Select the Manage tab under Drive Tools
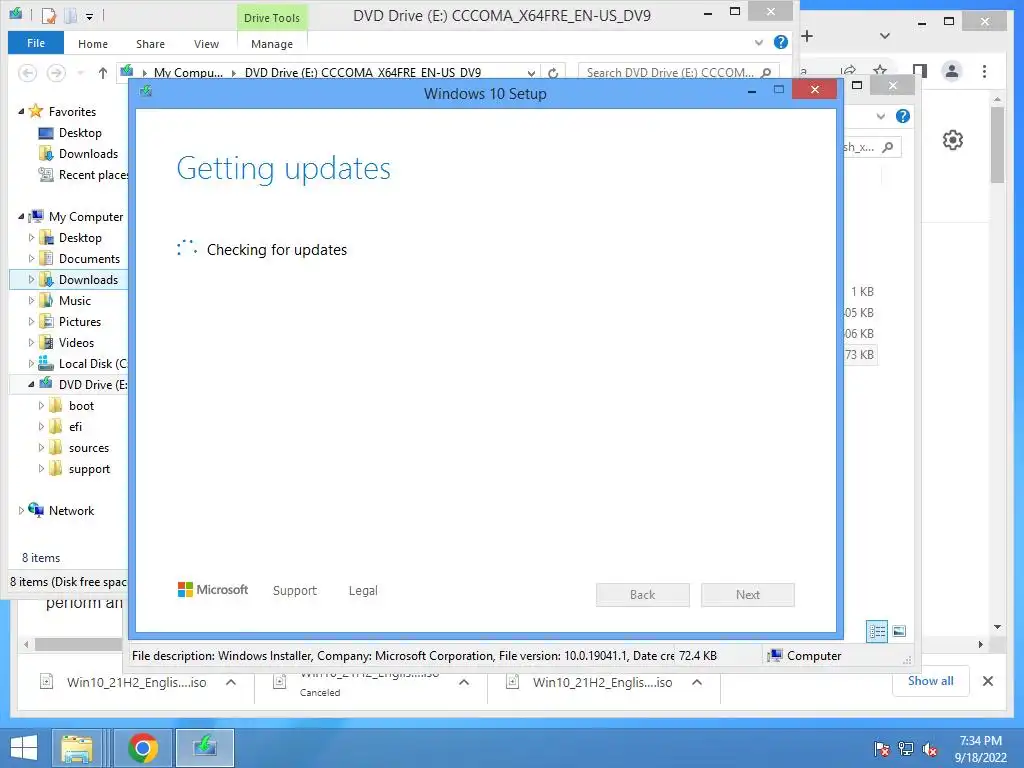 [x=272, y=44]
